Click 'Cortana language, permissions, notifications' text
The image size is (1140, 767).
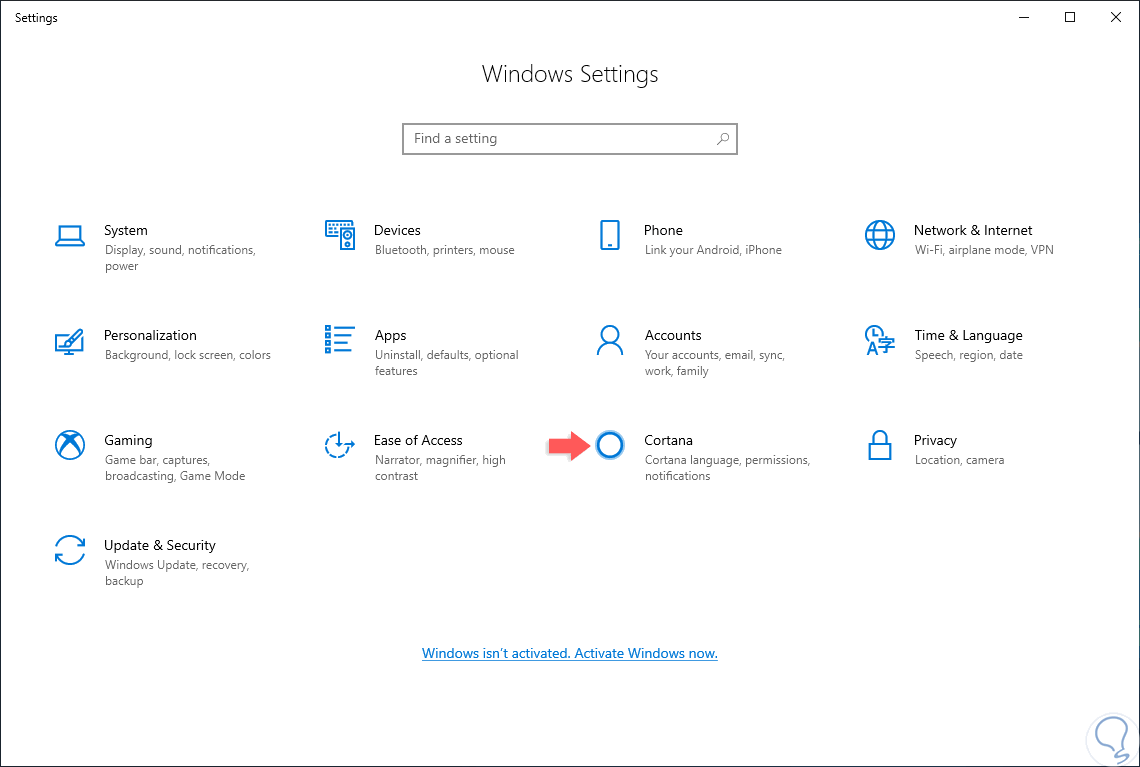(x=727, y=468)
